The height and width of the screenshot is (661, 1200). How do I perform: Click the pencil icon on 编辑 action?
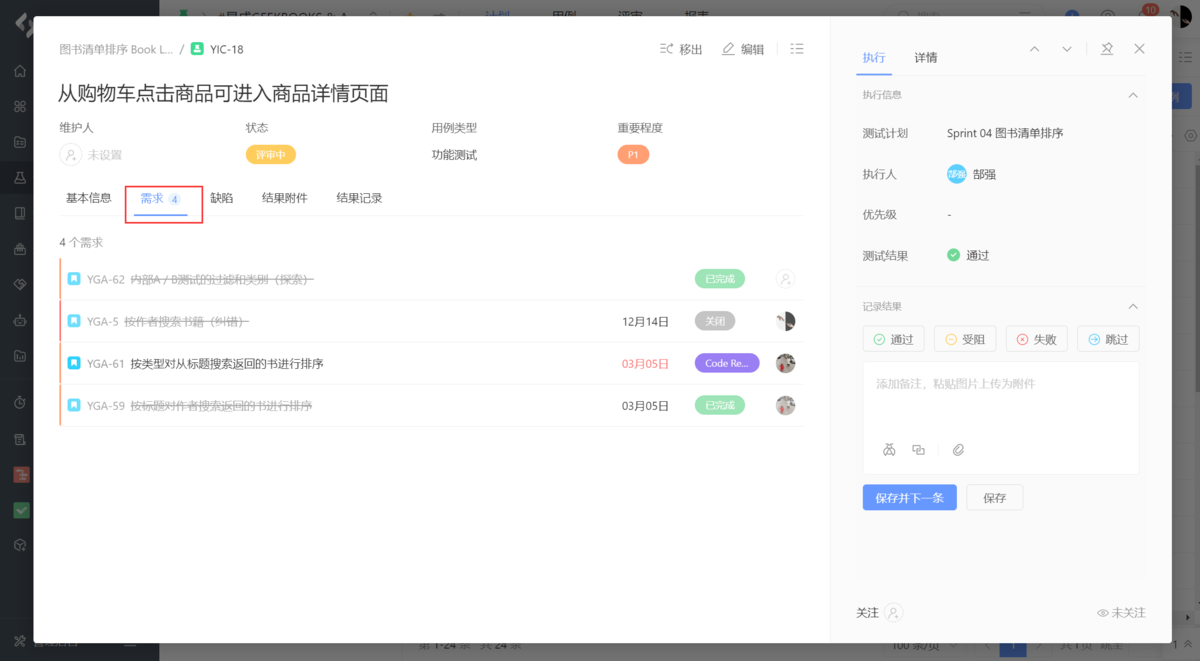coord(729,48)
